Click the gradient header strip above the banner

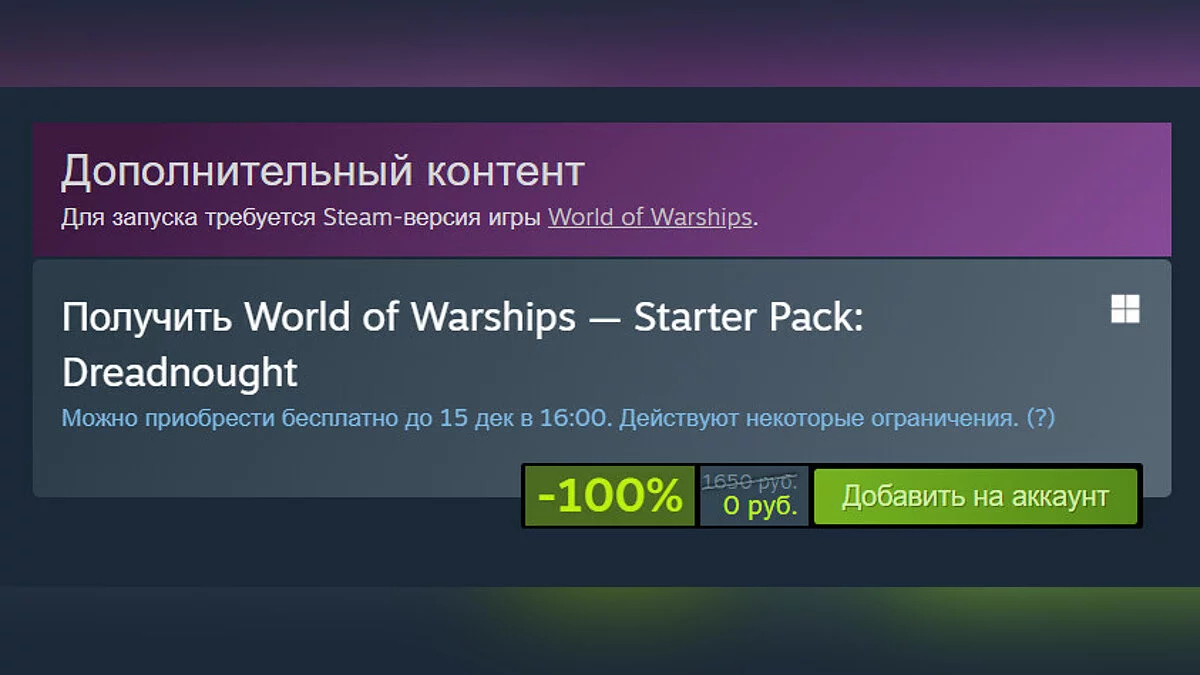point(600,45)
